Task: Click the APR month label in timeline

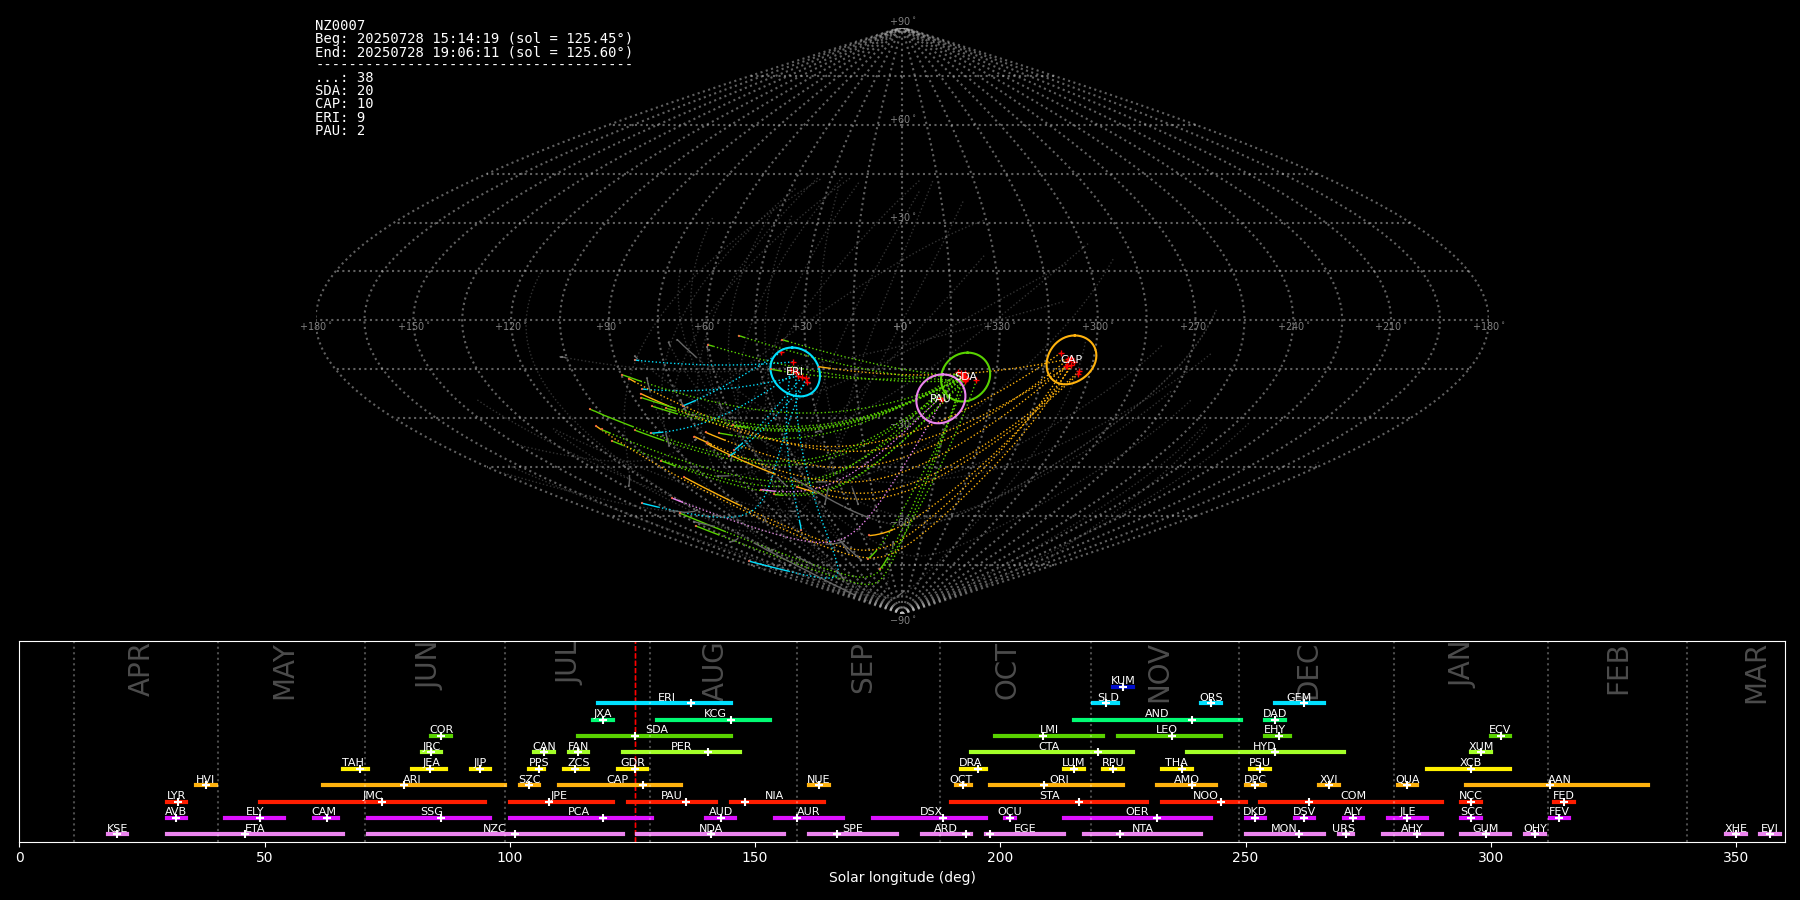Action: [139, 670]
